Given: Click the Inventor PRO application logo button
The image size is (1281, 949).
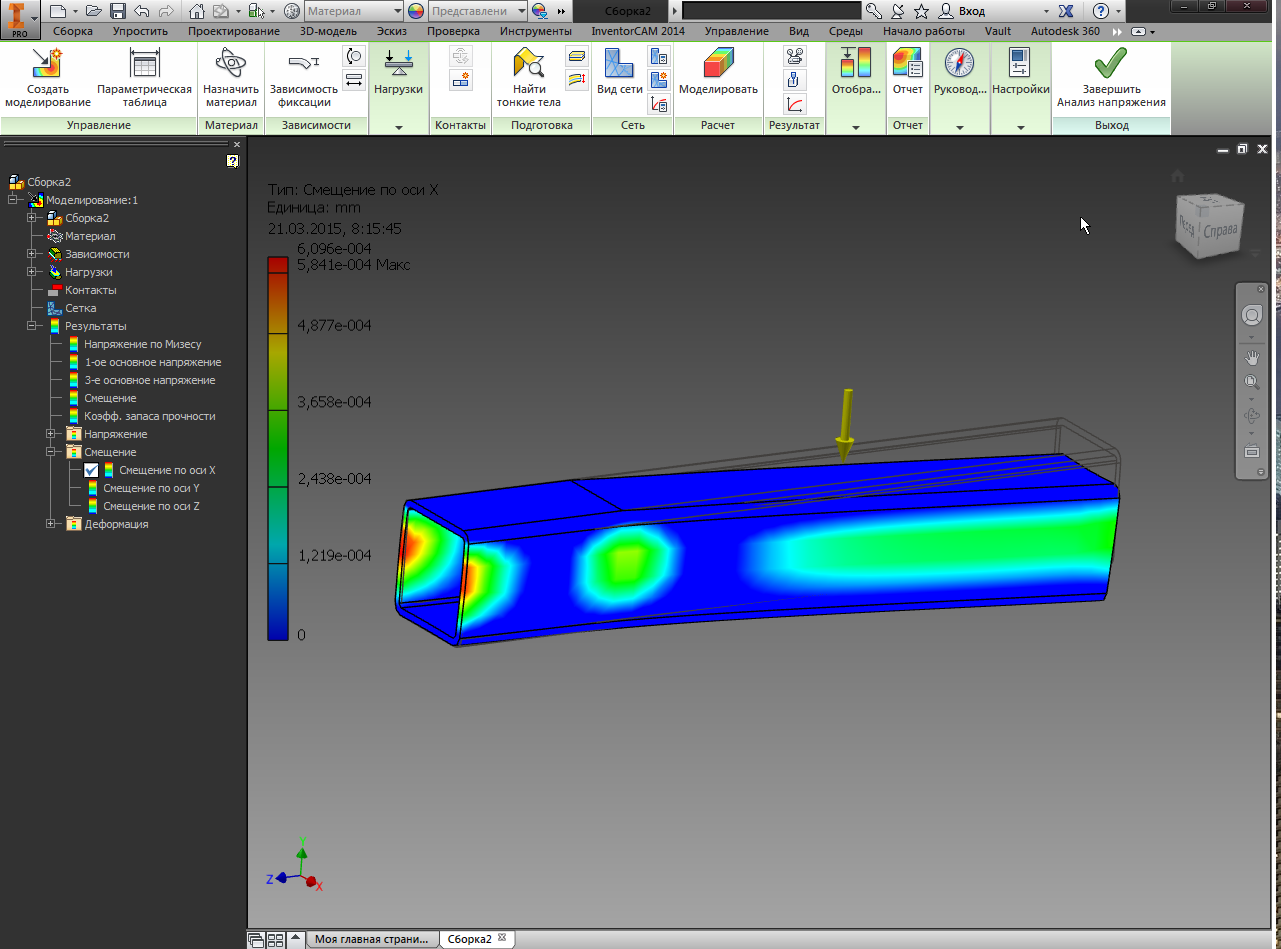Looking at the screenshot, I should tap(20, 19).
